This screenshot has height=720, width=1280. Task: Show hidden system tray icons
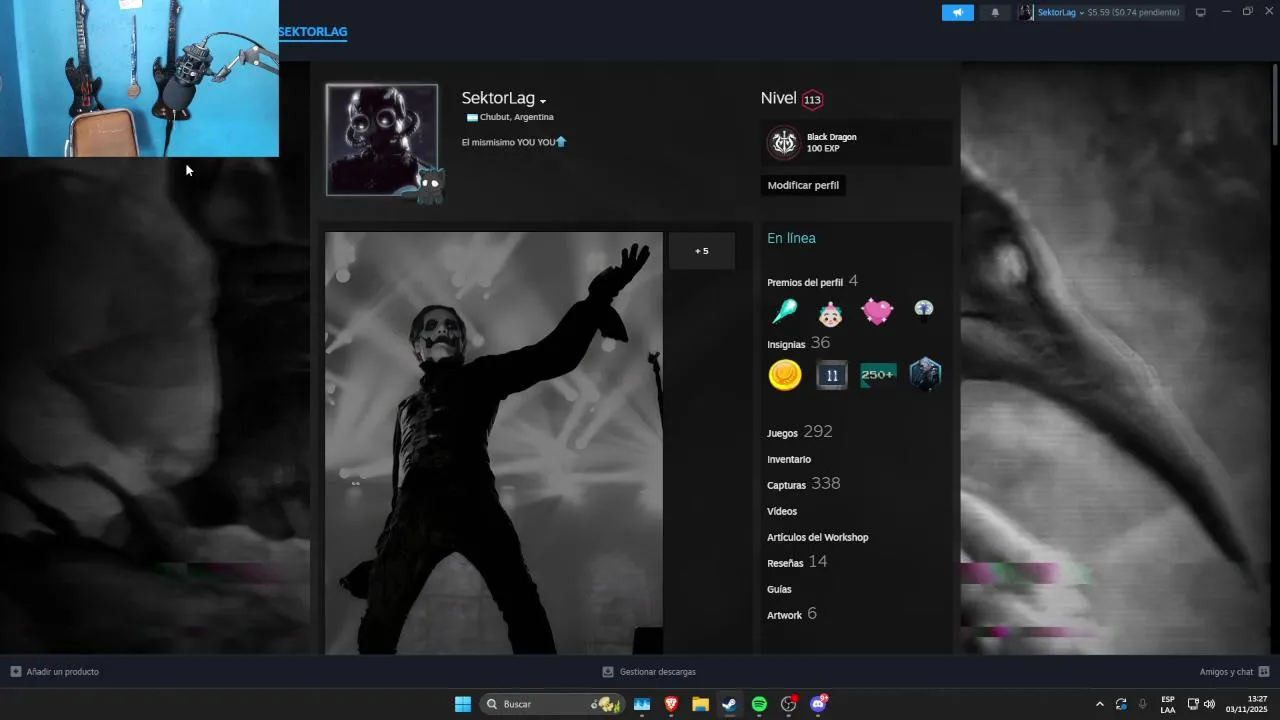(1100, 704)
